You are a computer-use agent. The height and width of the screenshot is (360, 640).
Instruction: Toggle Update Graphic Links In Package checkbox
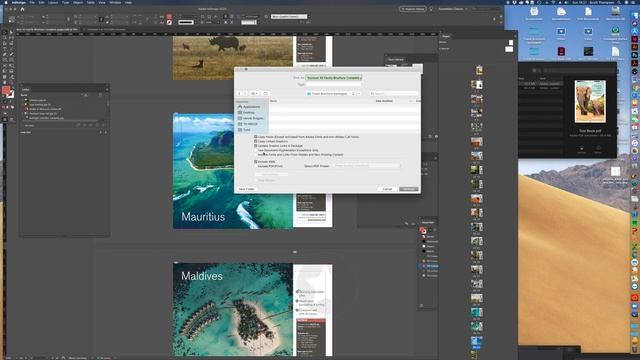[256, 146]
